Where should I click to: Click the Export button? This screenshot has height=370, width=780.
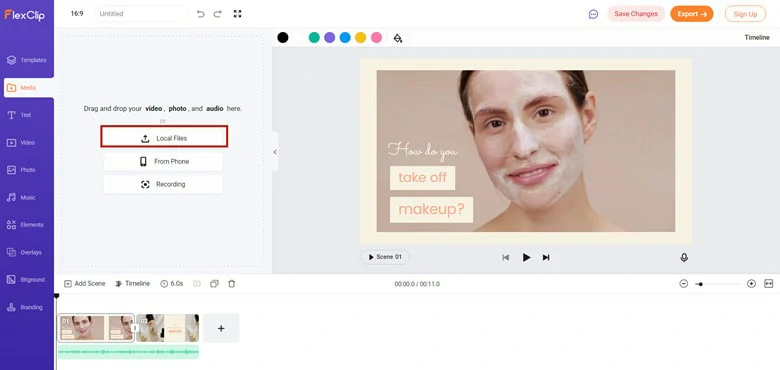(x=692, y=14)
